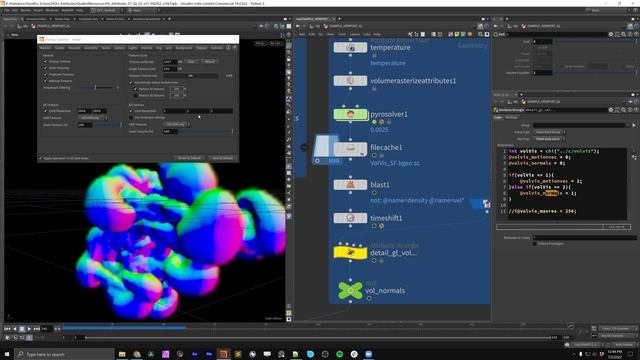Toggle the Mipmap Textures checkbox
This screenshot has width=640, height=360.
pos(45,81)
